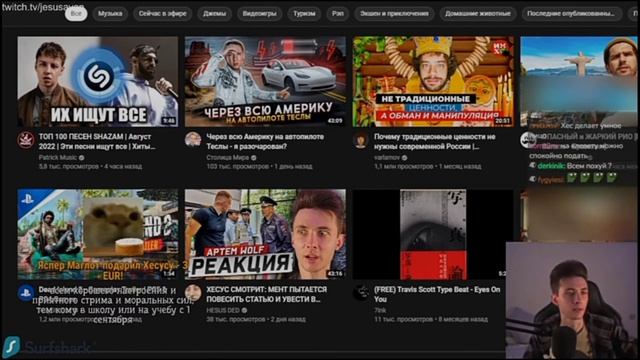Open the 'ИХ ИЩУТ ВСЕ' Shazam video thumbnail
Viewport: 640px width, 360px height.
point(98,82)
